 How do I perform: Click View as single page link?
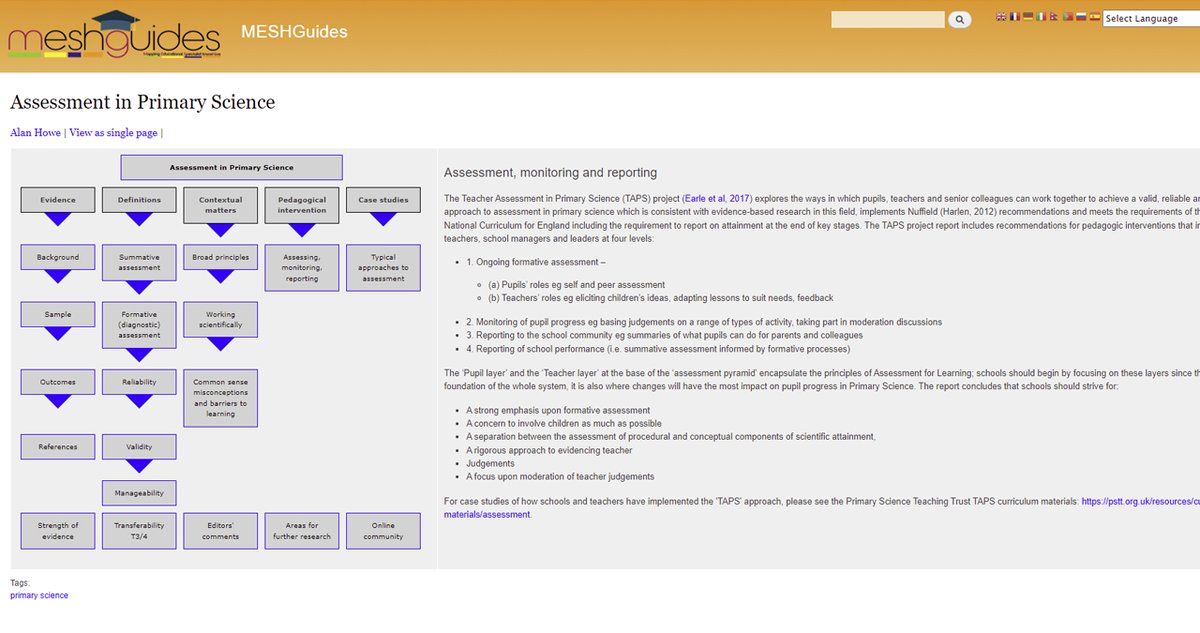(113, 132)
